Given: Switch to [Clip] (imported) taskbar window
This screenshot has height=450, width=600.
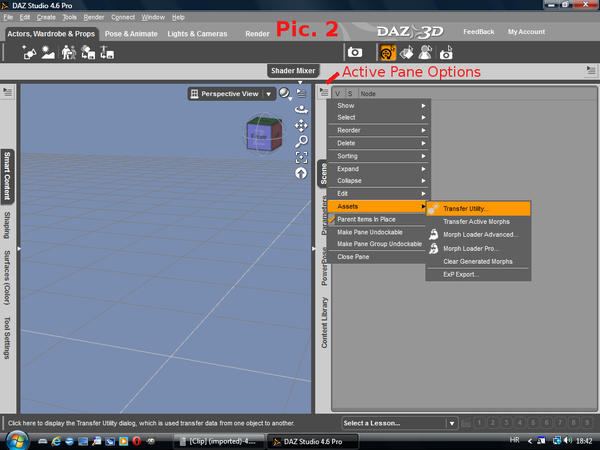Looking at the screenshot, I should click(x=219, y=442).
